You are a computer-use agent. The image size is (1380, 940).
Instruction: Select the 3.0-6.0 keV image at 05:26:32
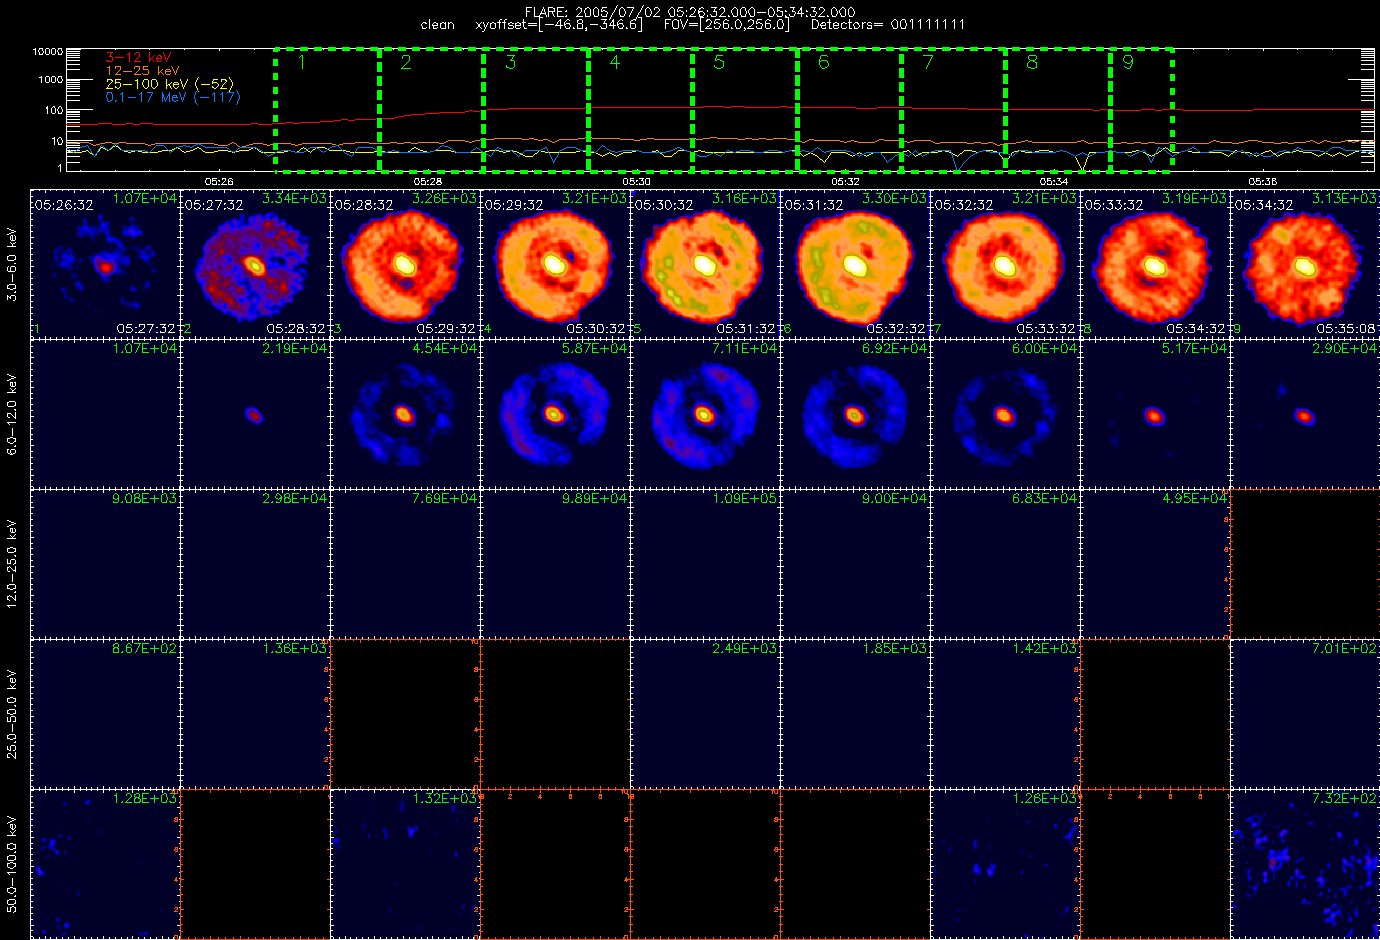(105, 264)
